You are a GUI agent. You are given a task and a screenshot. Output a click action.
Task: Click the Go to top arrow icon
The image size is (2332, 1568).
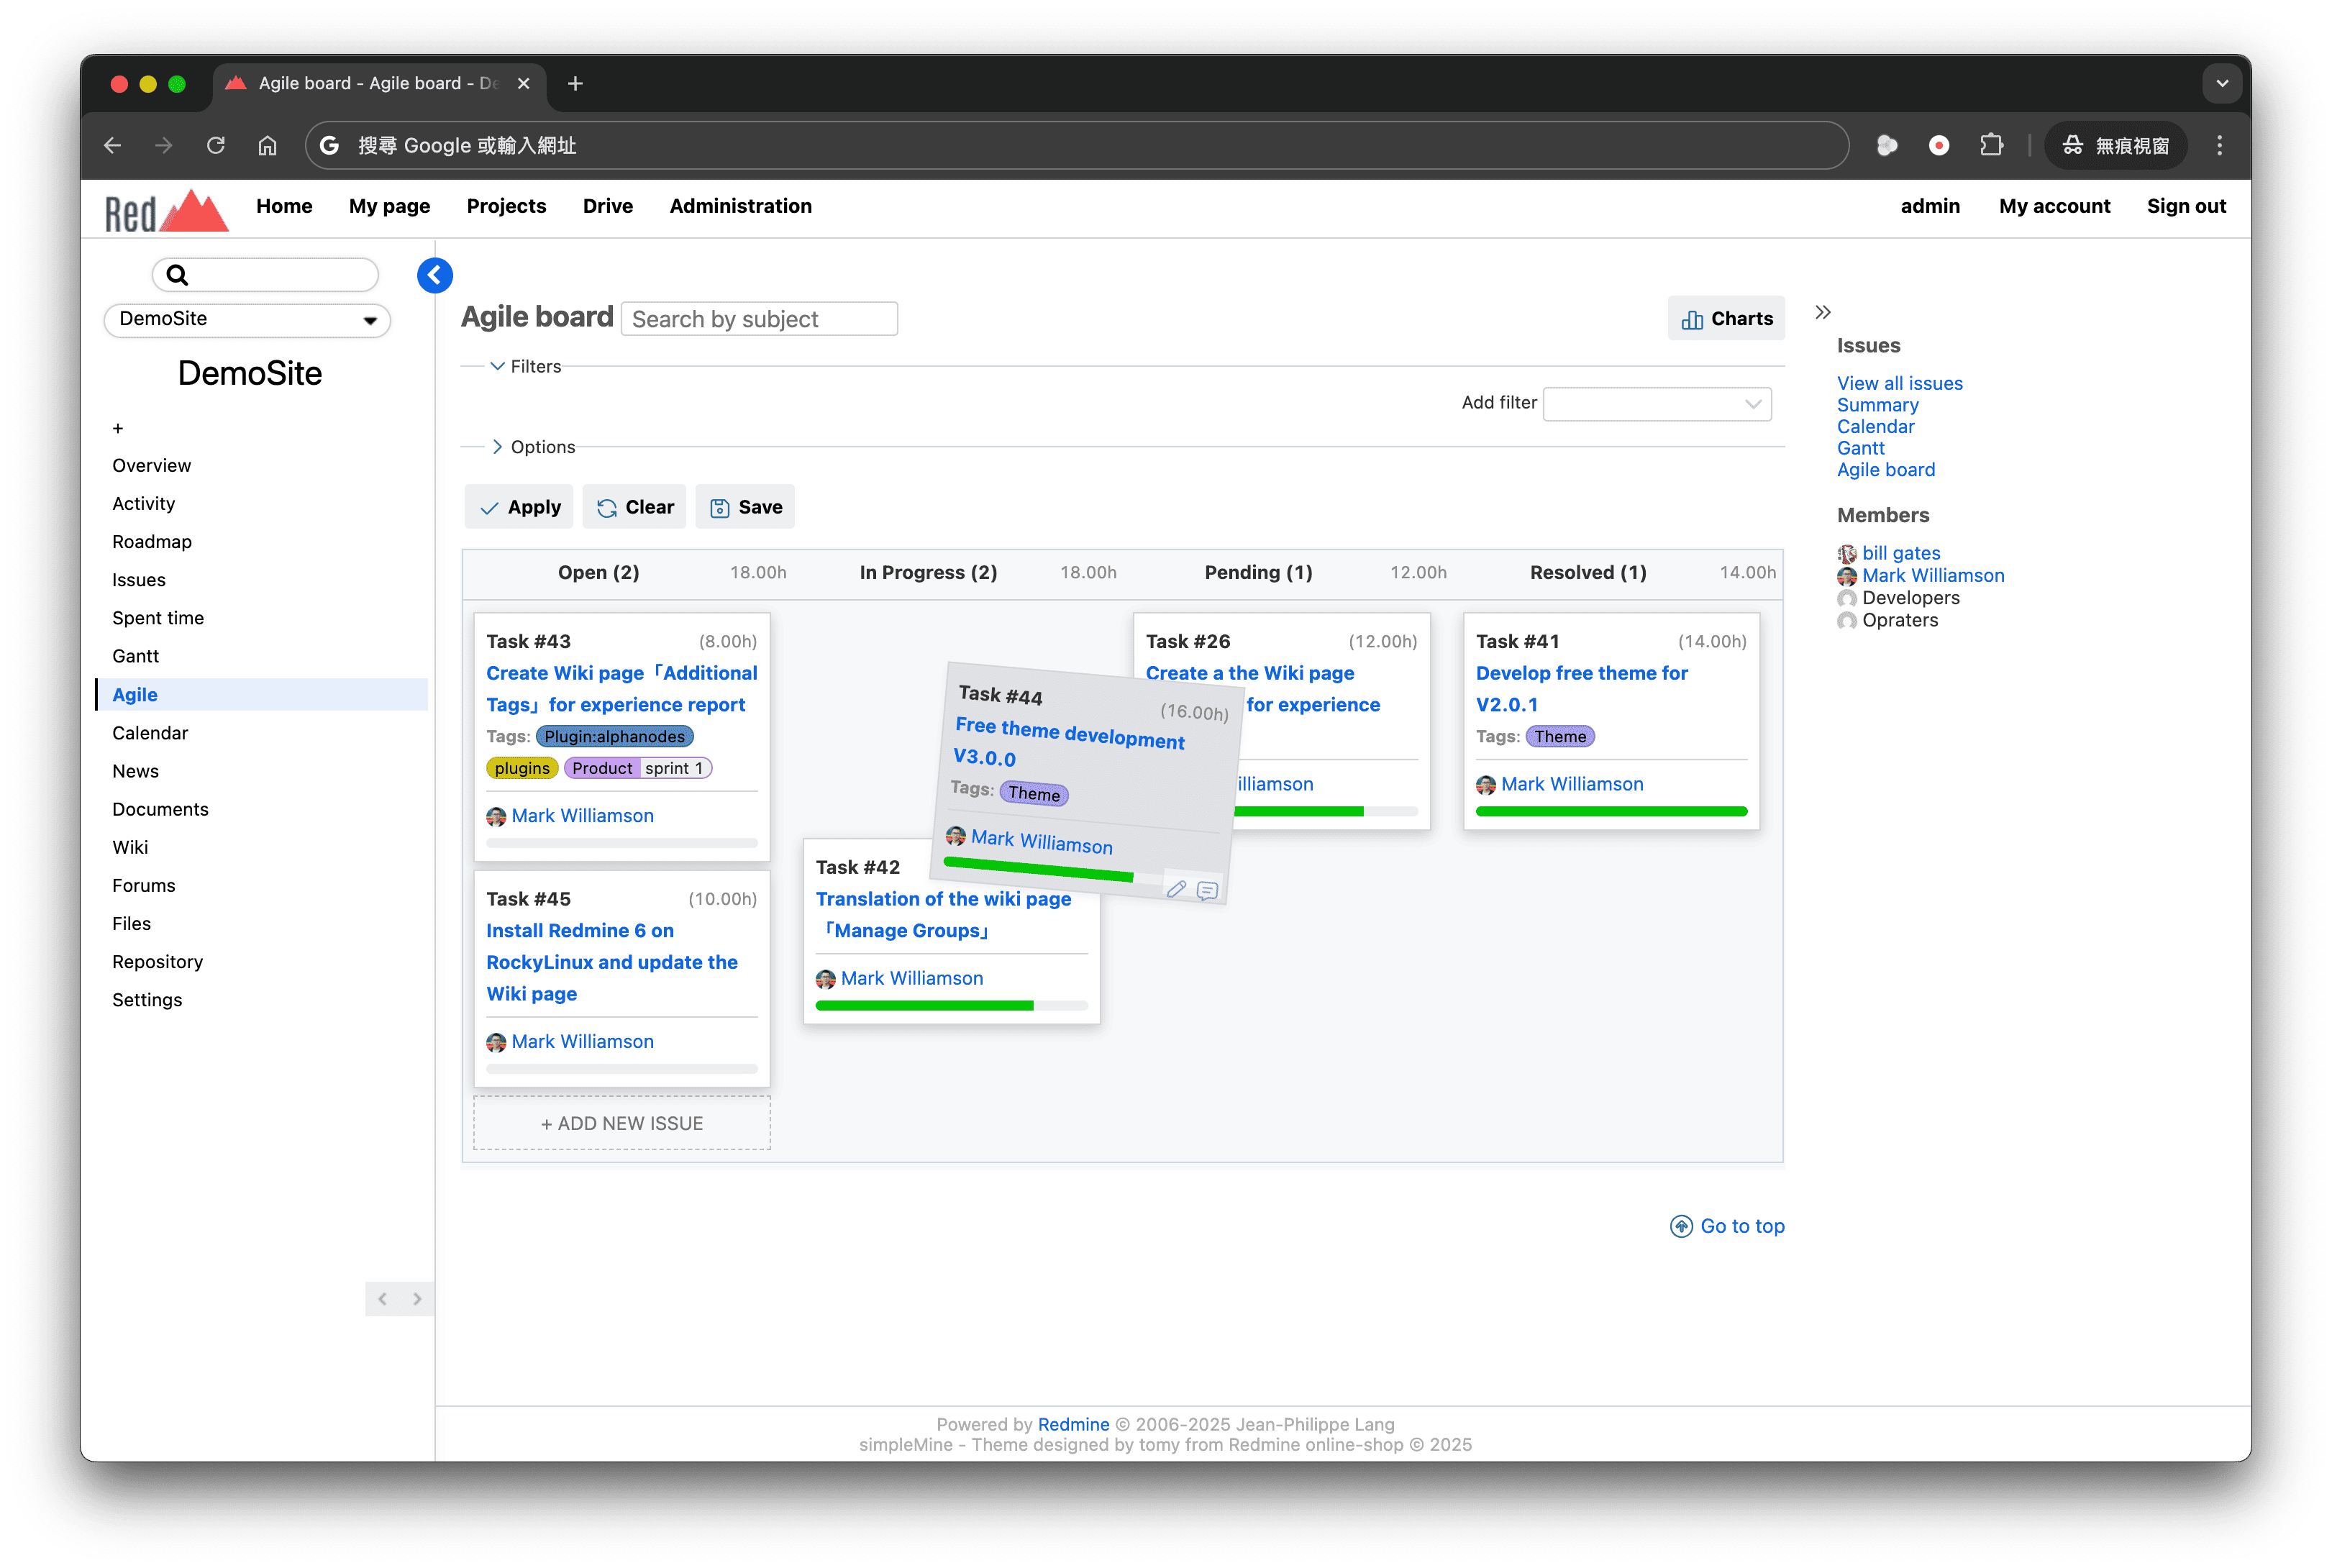1681,1226
